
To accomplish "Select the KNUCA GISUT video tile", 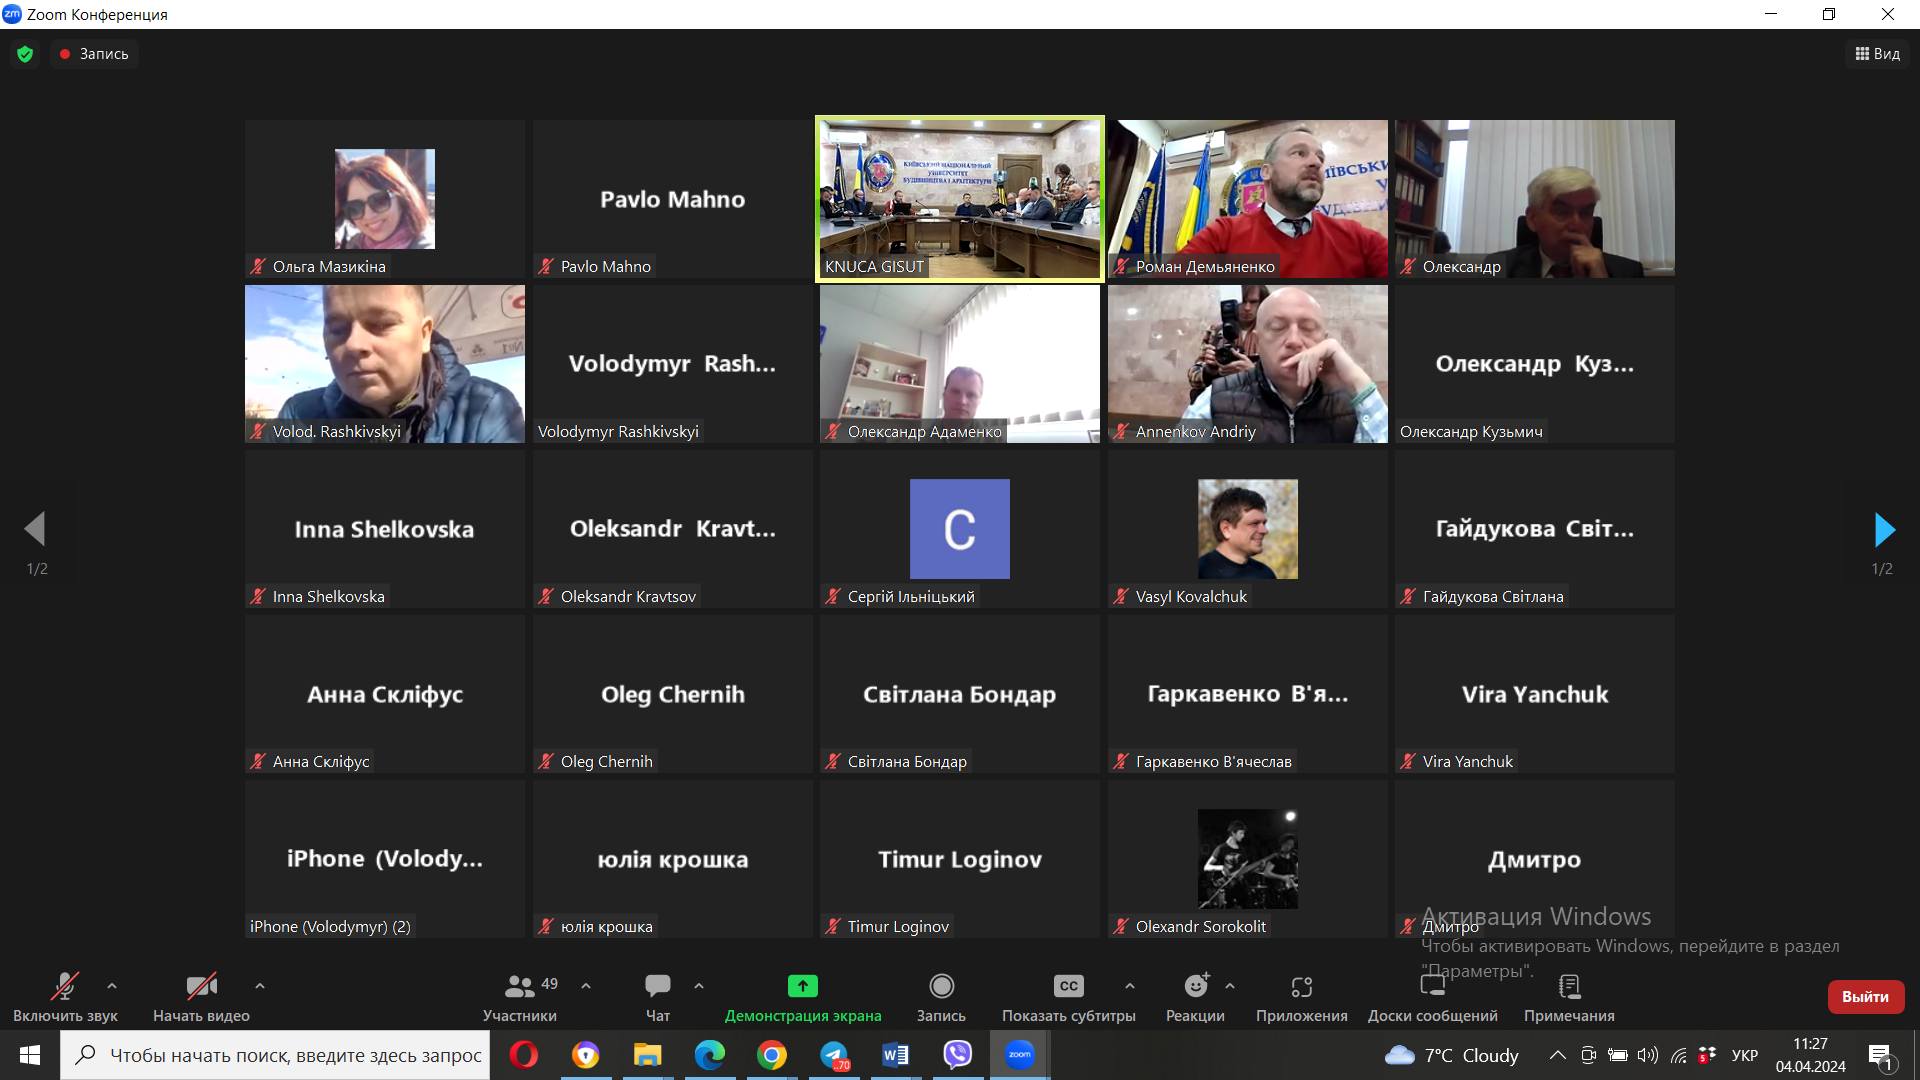I will pyautogui.click(x=960, y=199).
